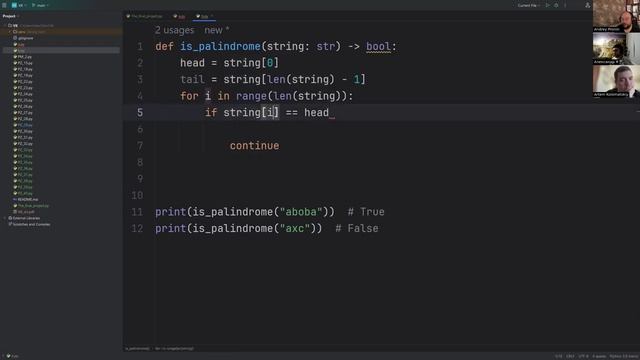Click the '2 usages' inlay hint

[x=174, y=30]
